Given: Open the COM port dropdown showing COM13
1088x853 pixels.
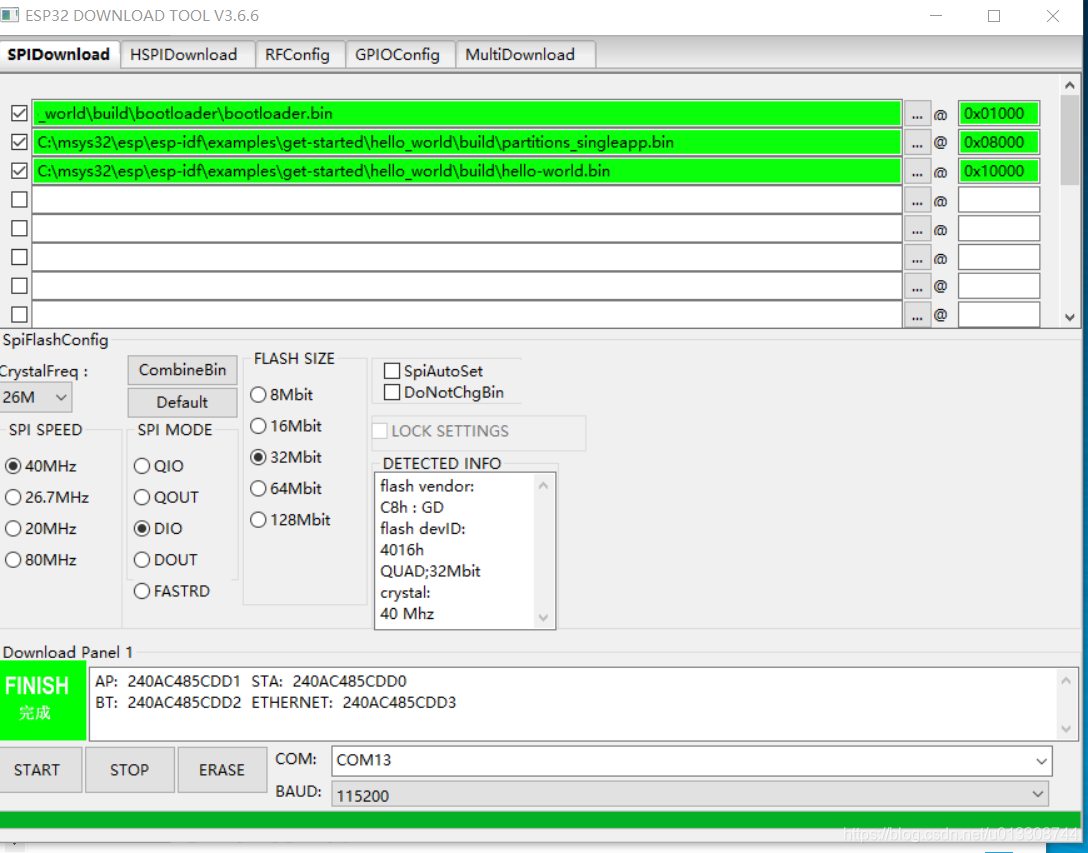Looking at the screenshot, I should point(692,761).
